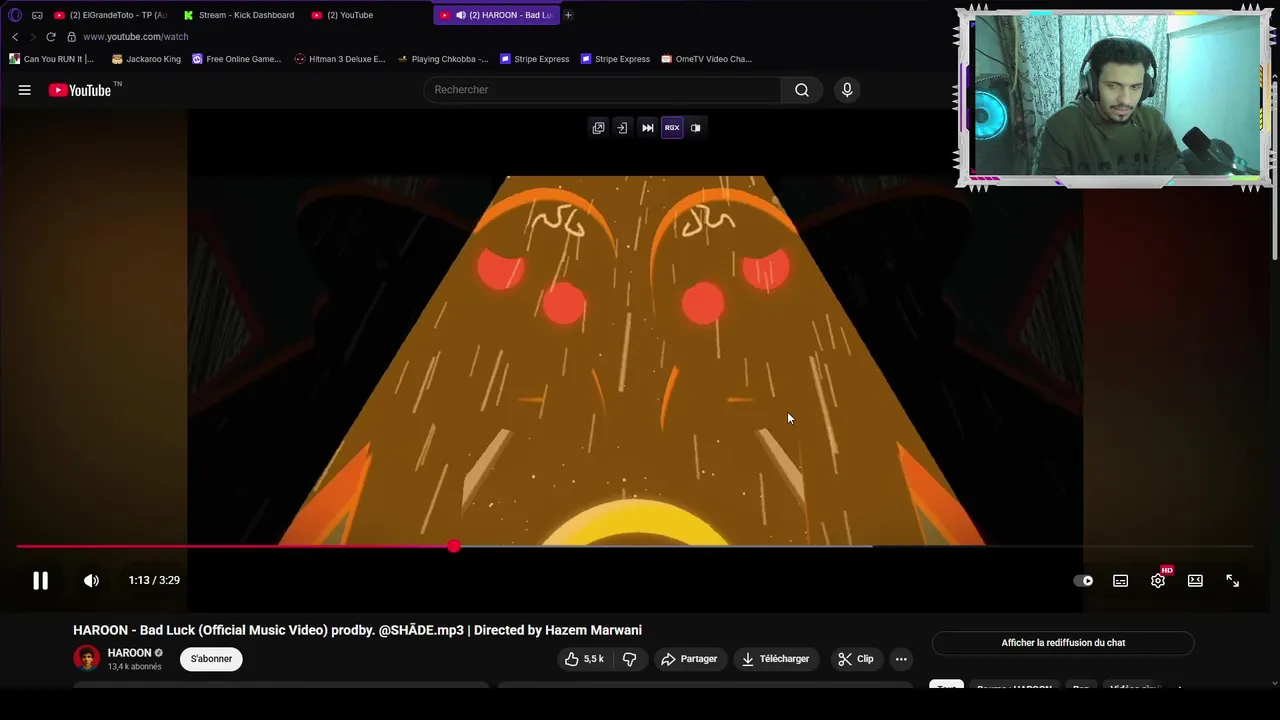Image resolution: width=1280 pixels, height=720 pixels.
Task: Go forward in browser history
Action: (32, 37)
